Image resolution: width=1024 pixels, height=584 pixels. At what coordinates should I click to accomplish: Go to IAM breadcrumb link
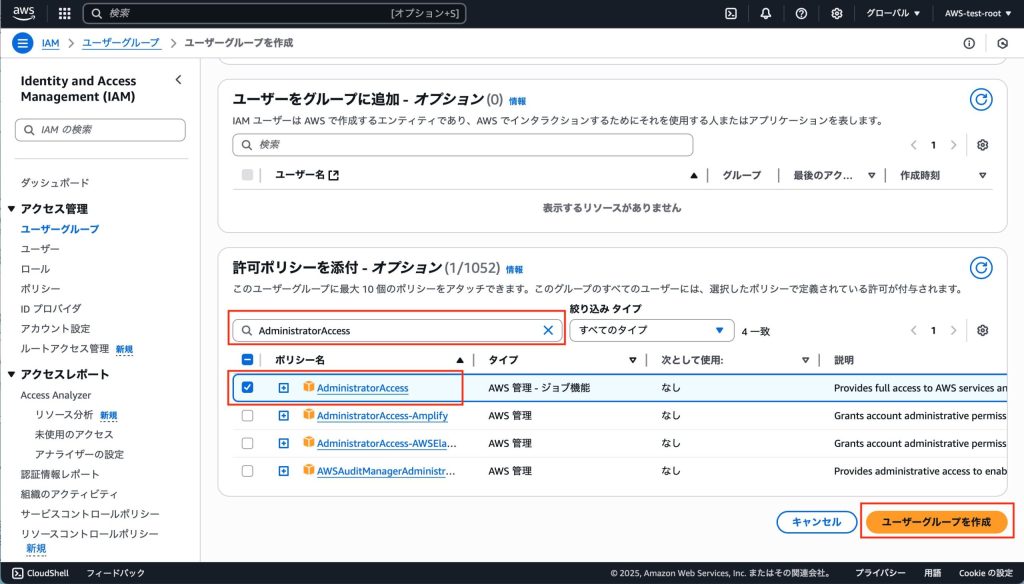coord(50,43)
